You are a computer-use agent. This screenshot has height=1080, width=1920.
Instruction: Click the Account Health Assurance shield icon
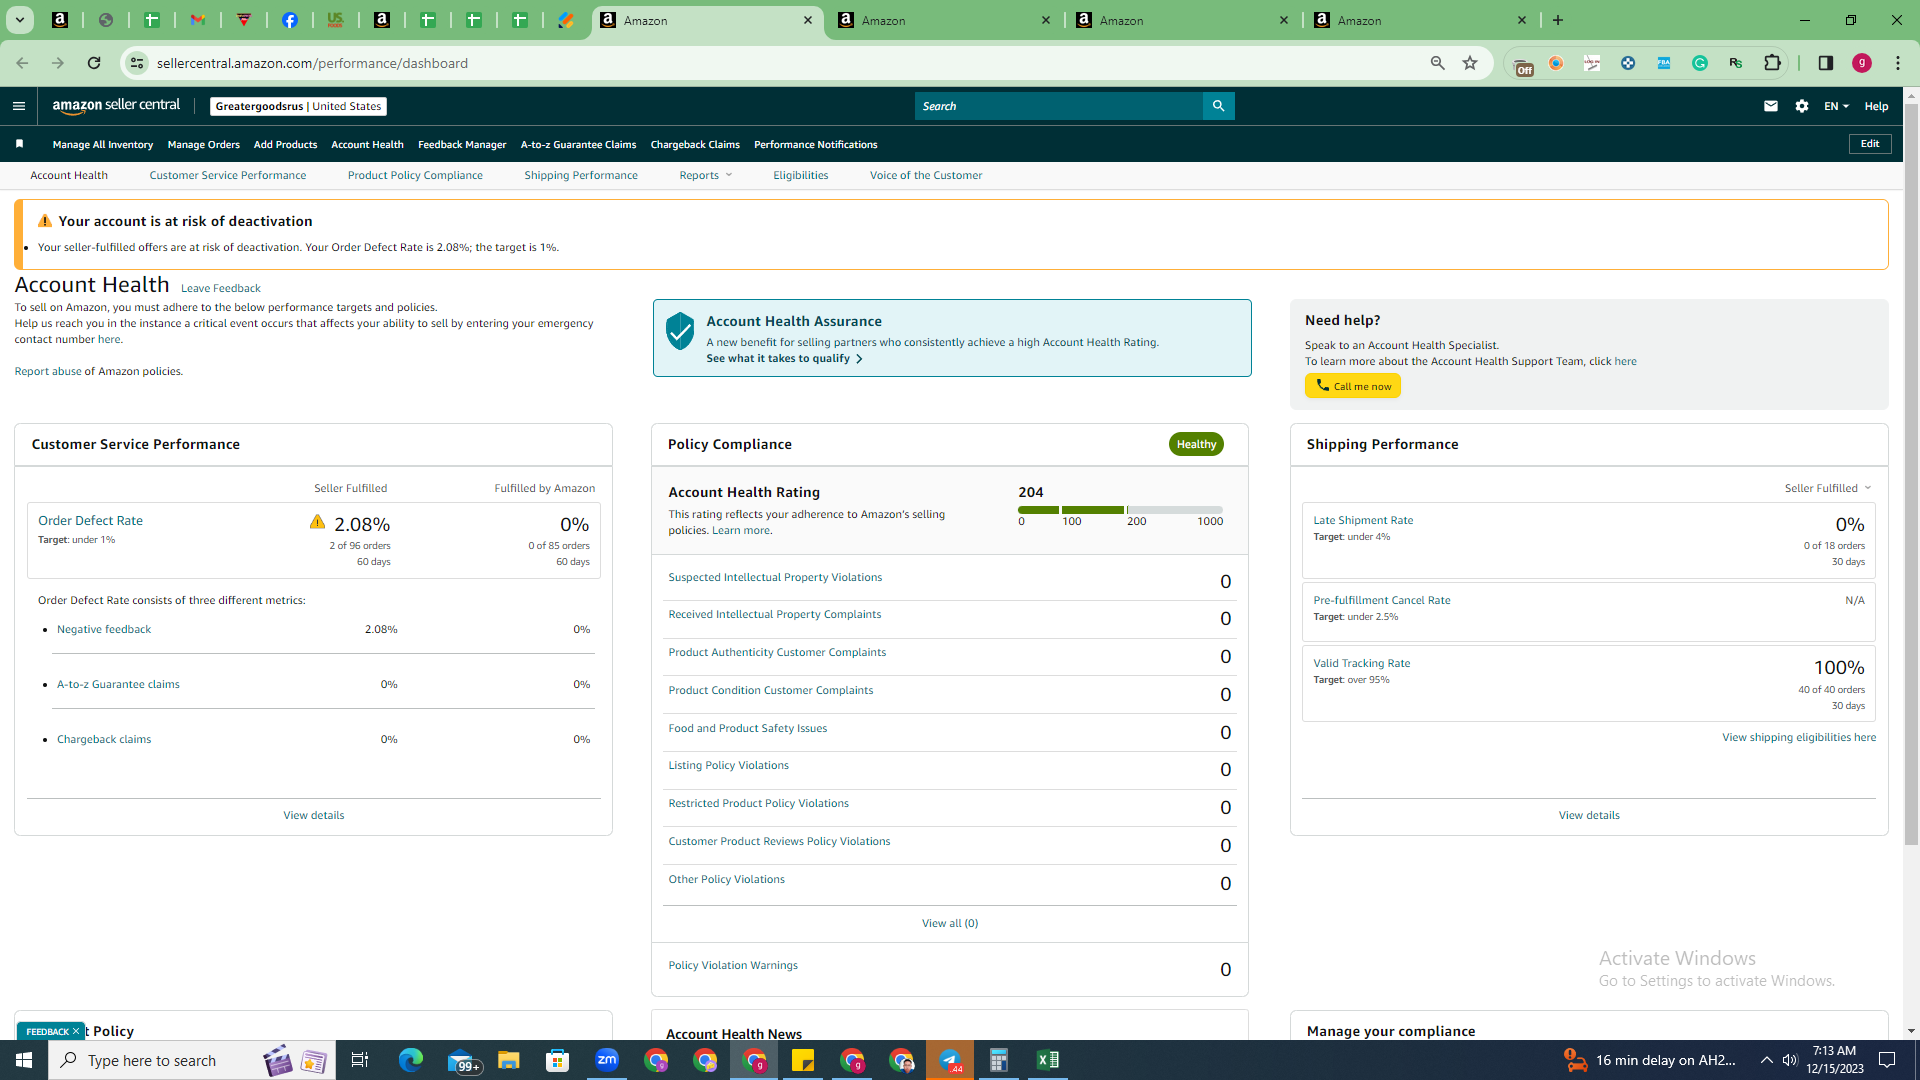click(680, 331)
